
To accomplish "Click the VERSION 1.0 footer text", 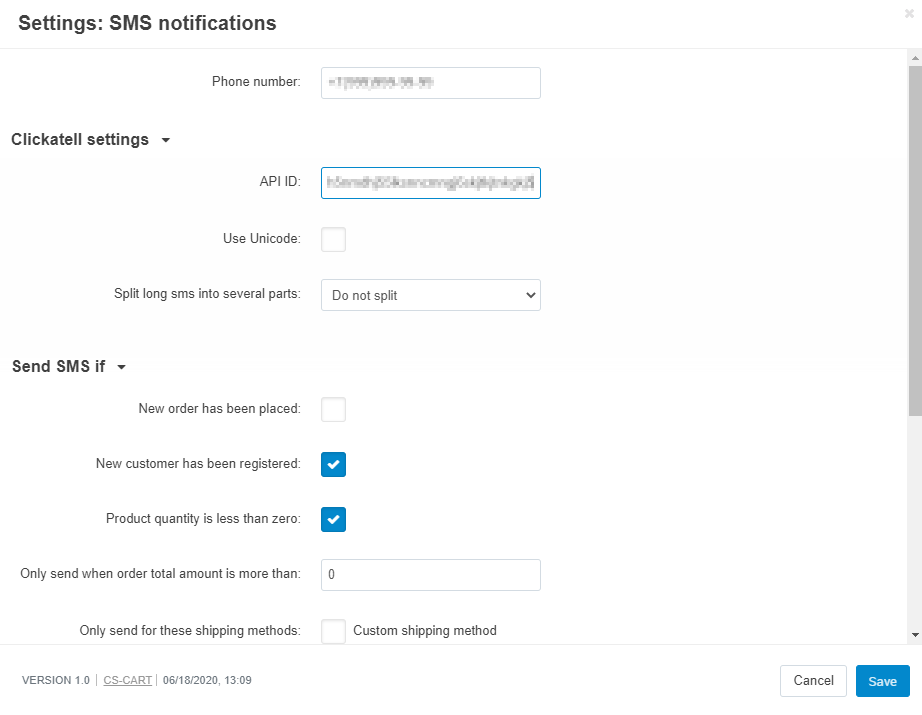I will point(56,680).
